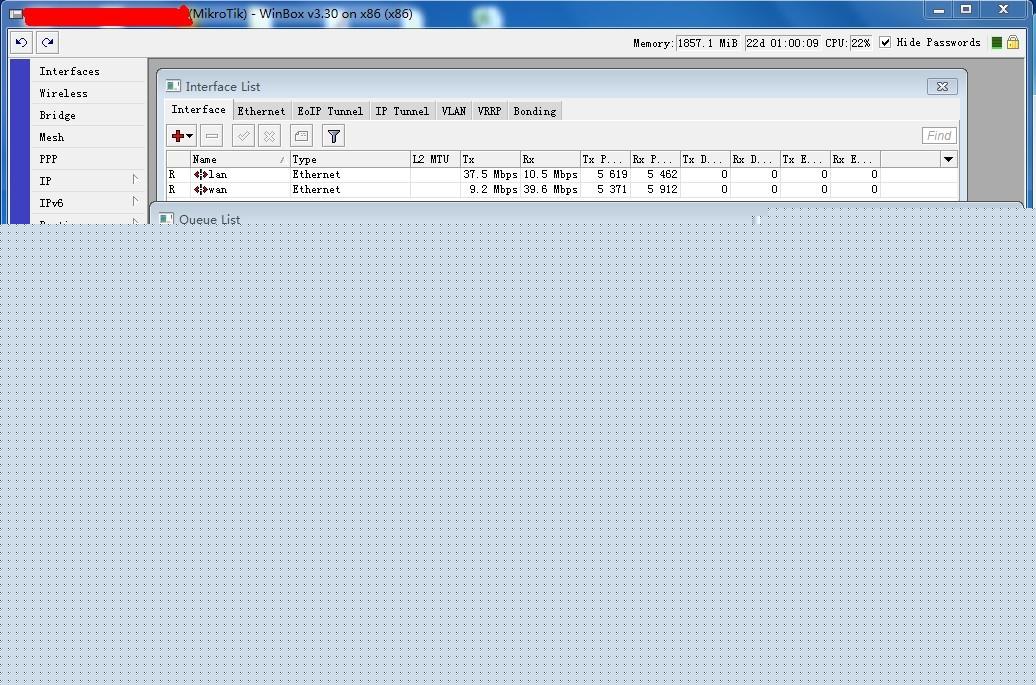Switch to the EoIP Tunnel tab
Screen dimensions: 1036x685
tap(330, 111)
